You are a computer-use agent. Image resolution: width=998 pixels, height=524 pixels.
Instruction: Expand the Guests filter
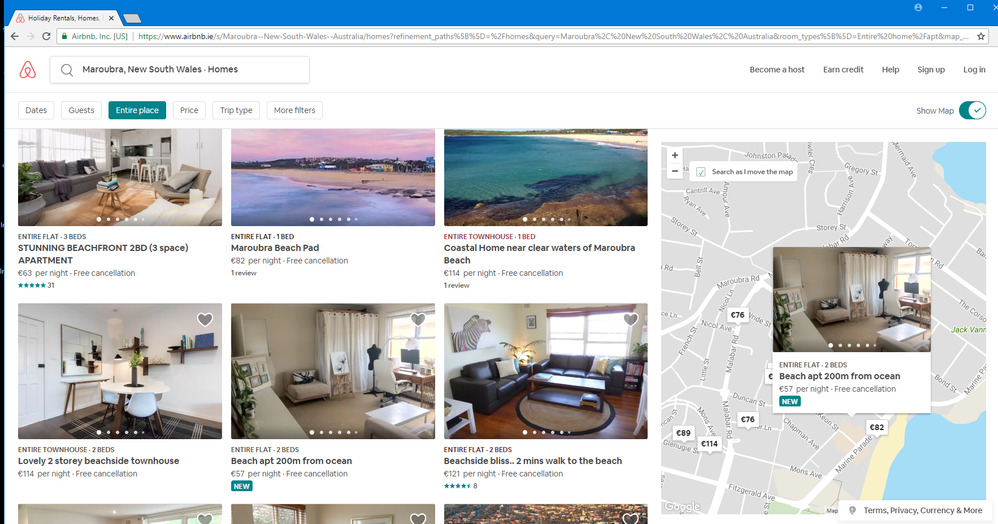tap(81, 110)
